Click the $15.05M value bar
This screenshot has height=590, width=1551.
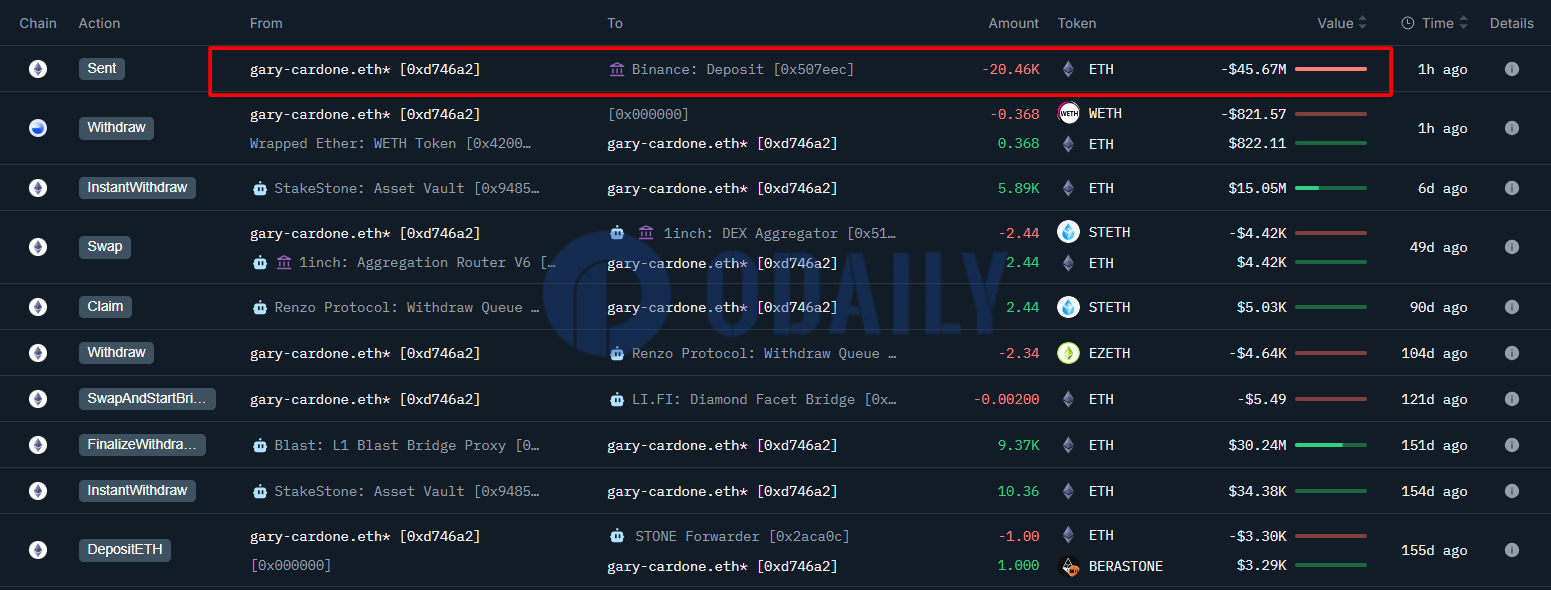1330,188
